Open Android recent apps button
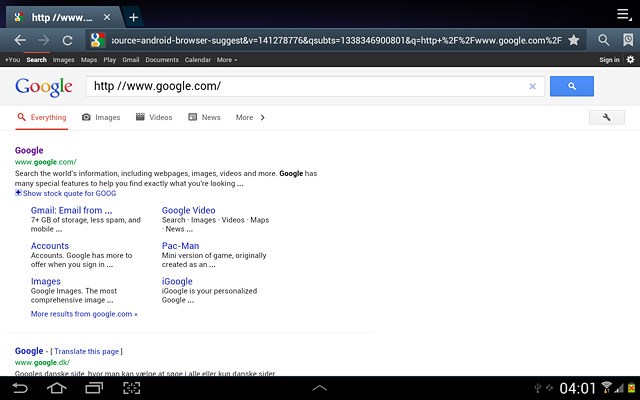 [x=94, y=388]
